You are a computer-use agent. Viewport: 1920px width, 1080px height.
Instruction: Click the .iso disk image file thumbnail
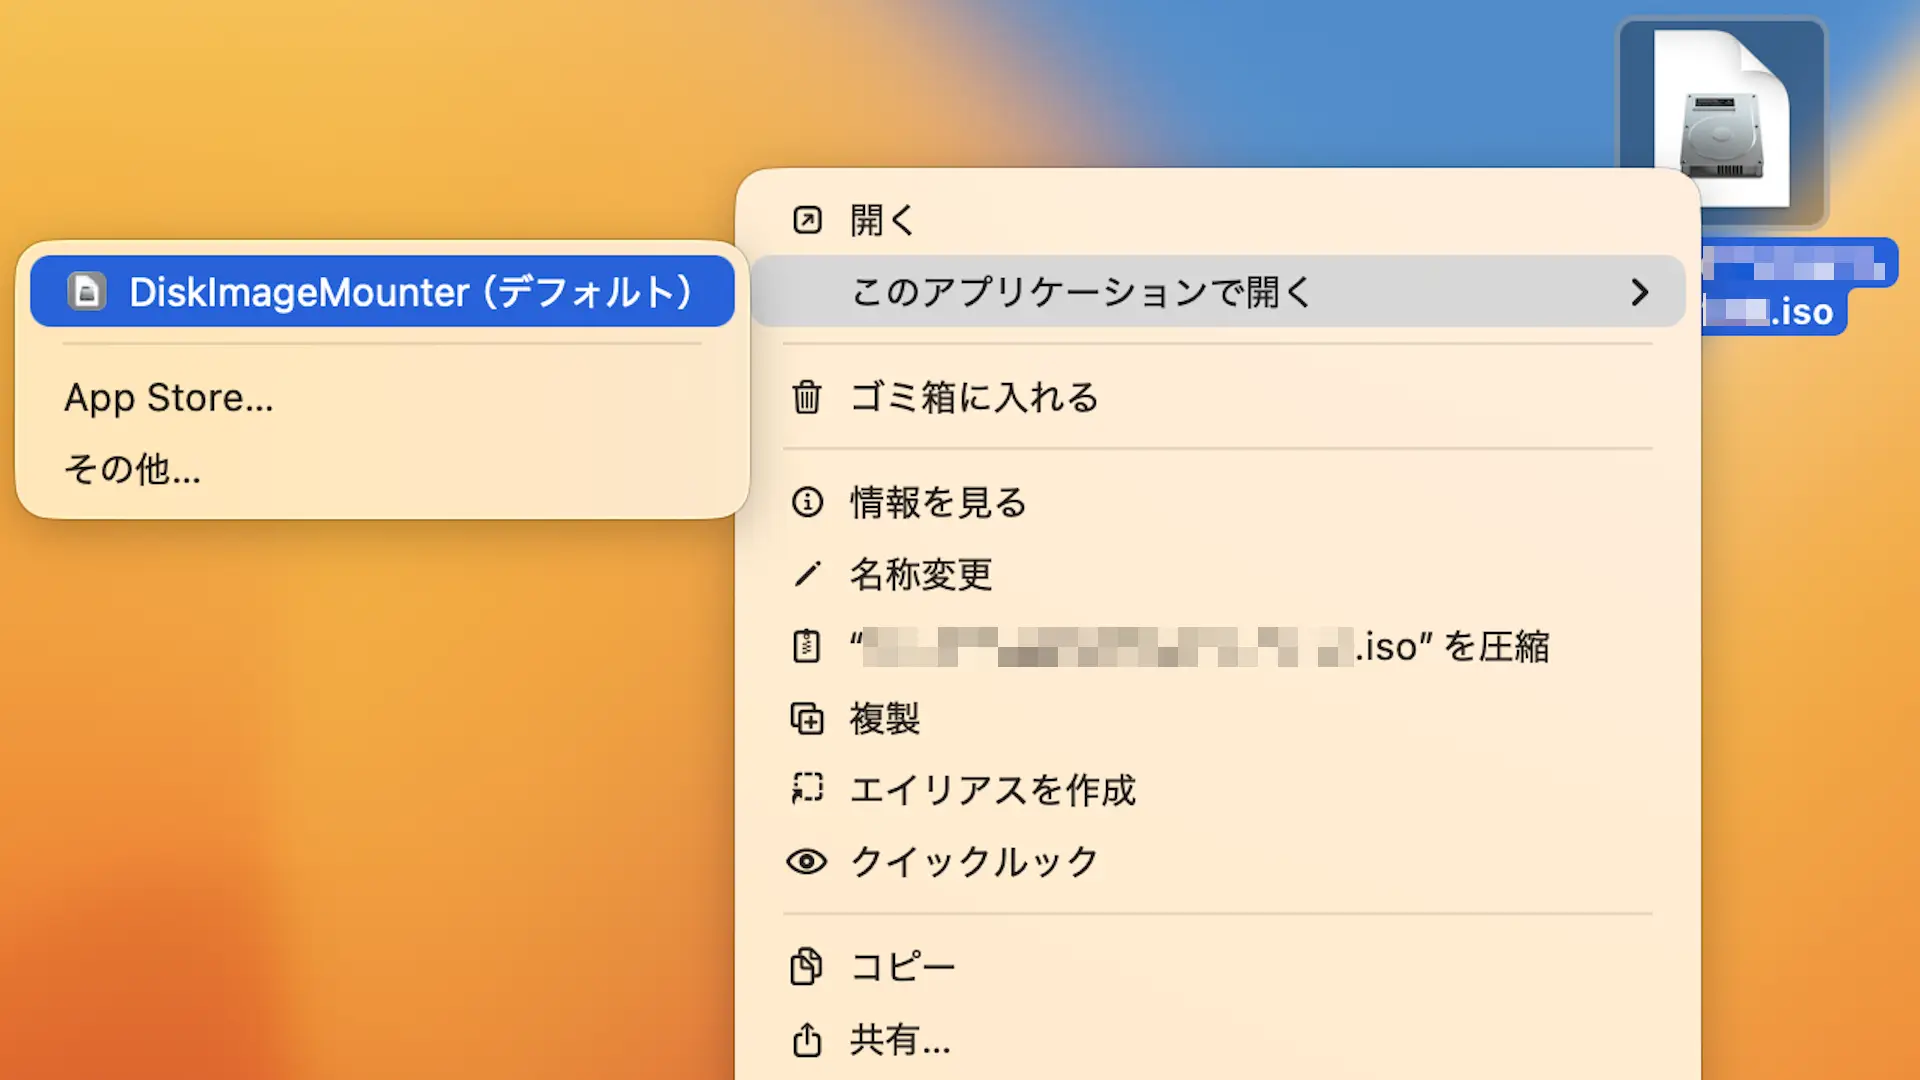pyautogui.click(x=1722, y=120)
